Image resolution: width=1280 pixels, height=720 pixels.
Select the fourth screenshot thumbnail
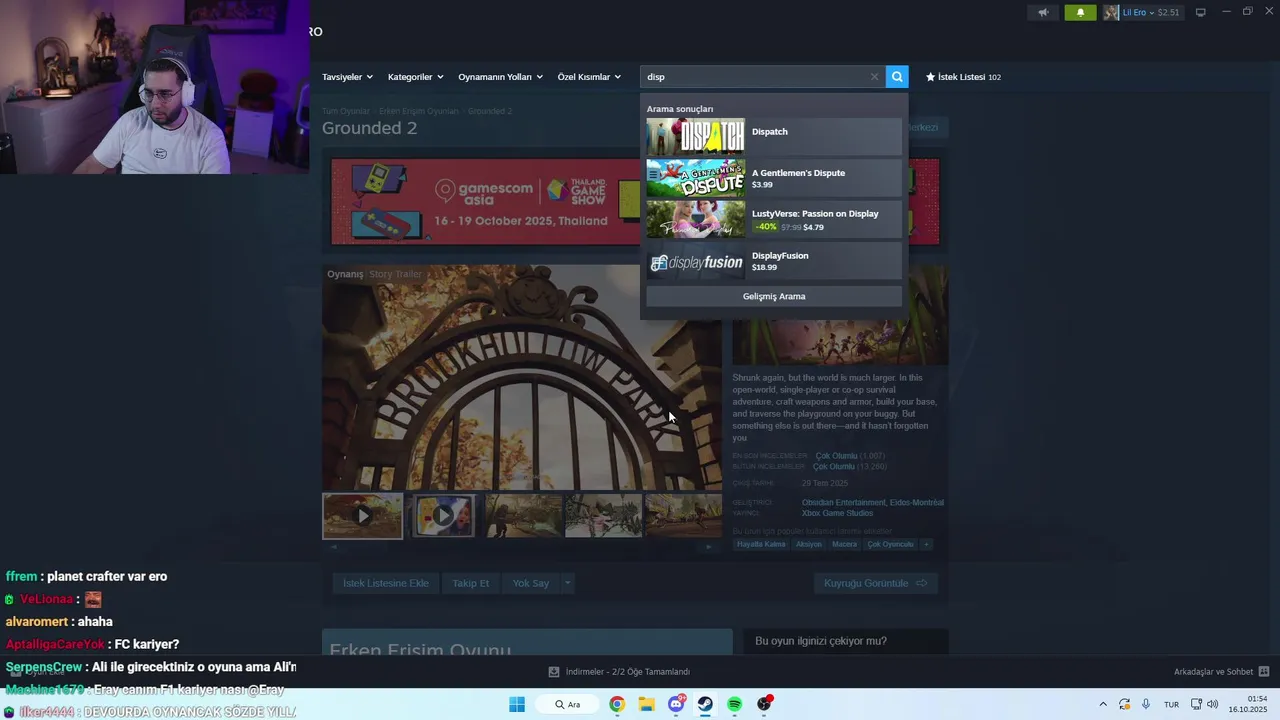coord(603,516)
